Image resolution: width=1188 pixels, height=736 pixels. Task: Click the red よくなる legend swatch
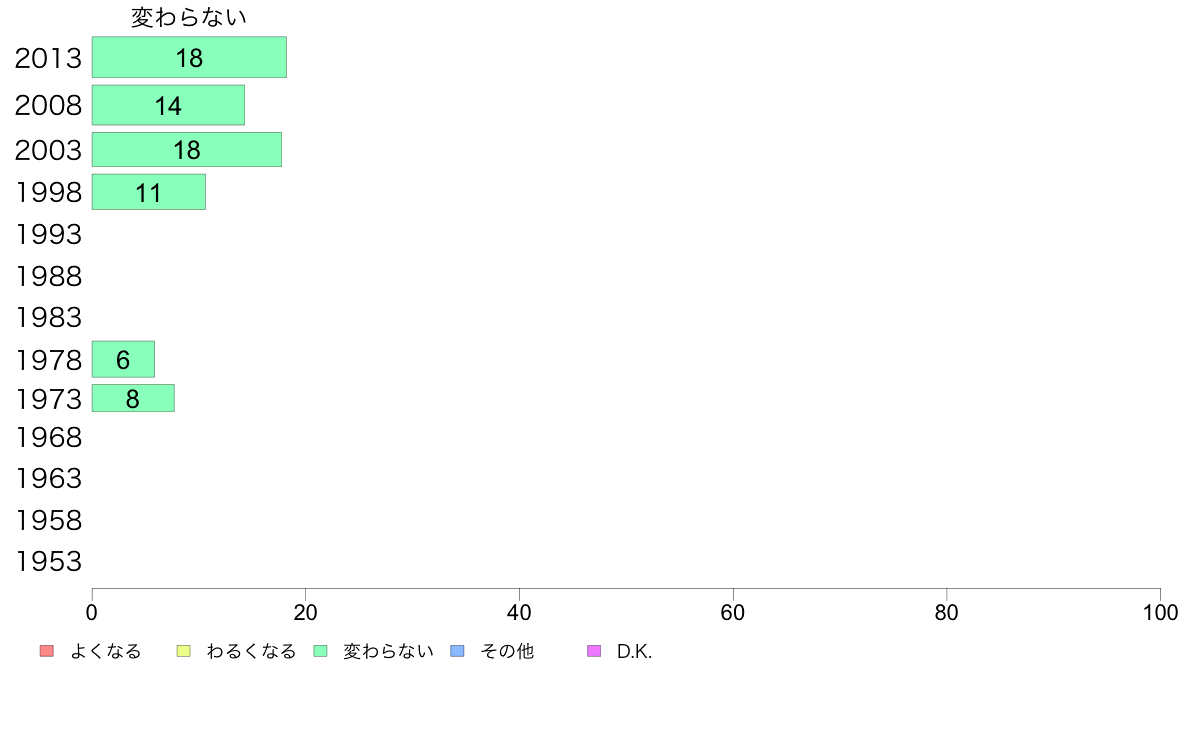tap(47, 651)
